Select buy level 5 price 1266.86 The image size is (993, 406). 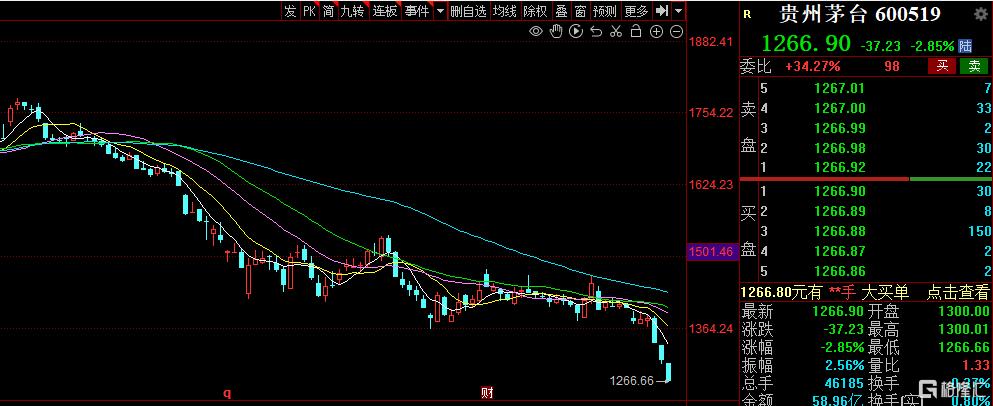(x=839, y=272)
